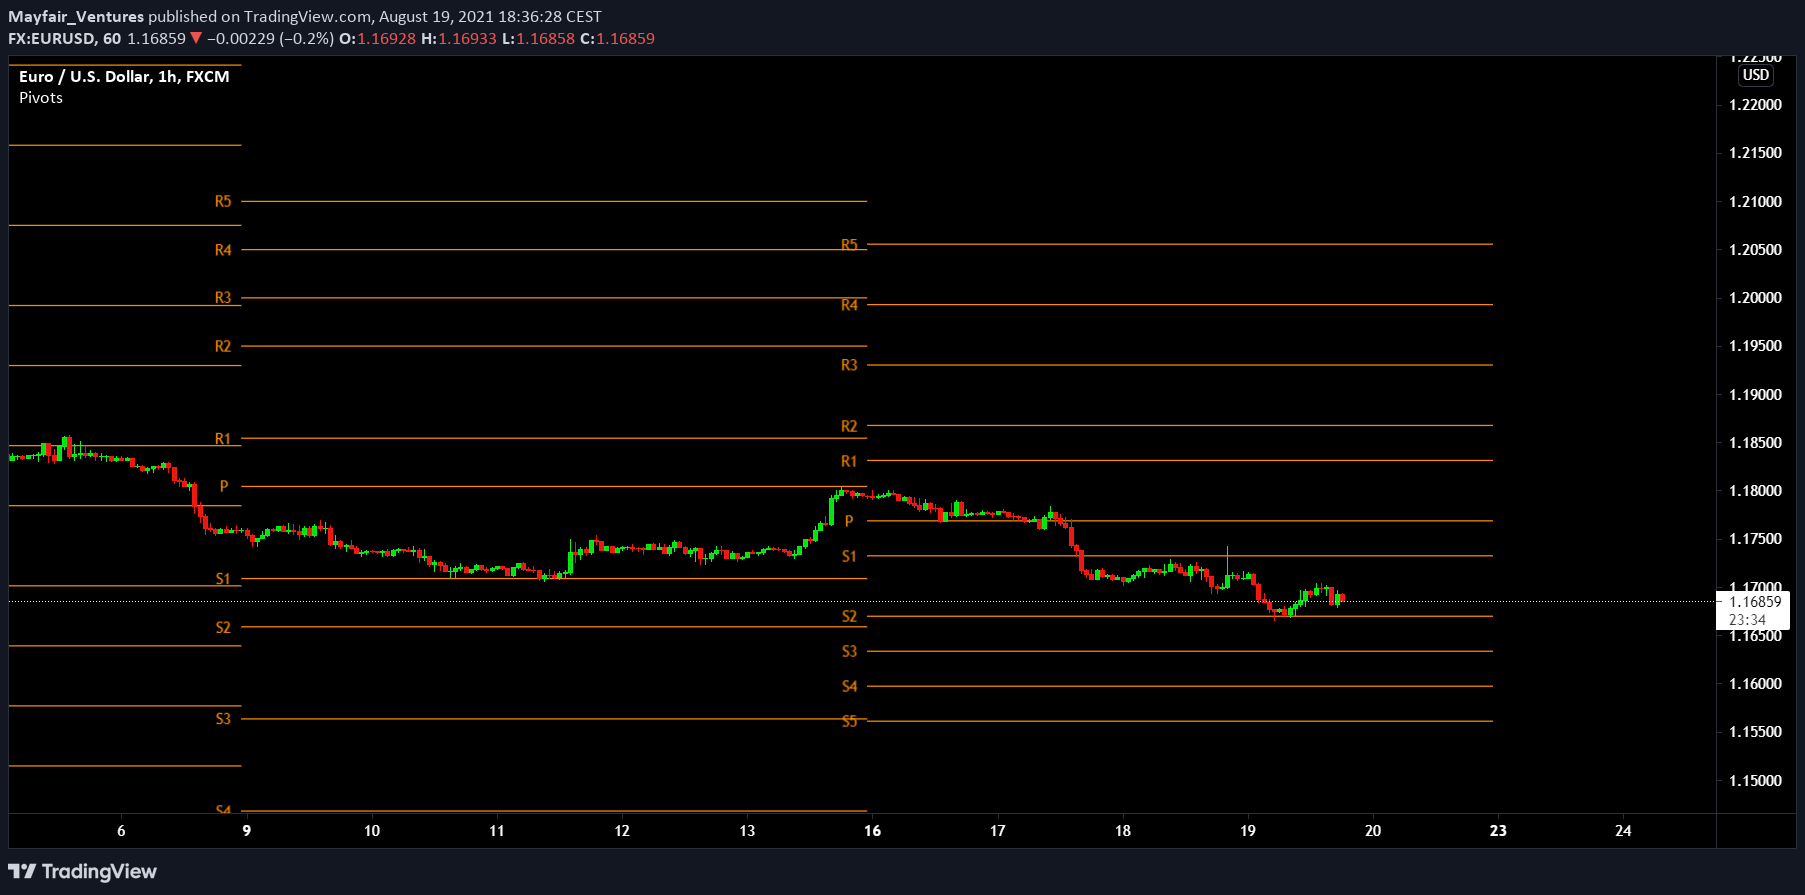Image resolution: width=1805 pixels, height=895 pixels.
Task: Click the TradingView logo at bottom
Action: tap(83, 871)
